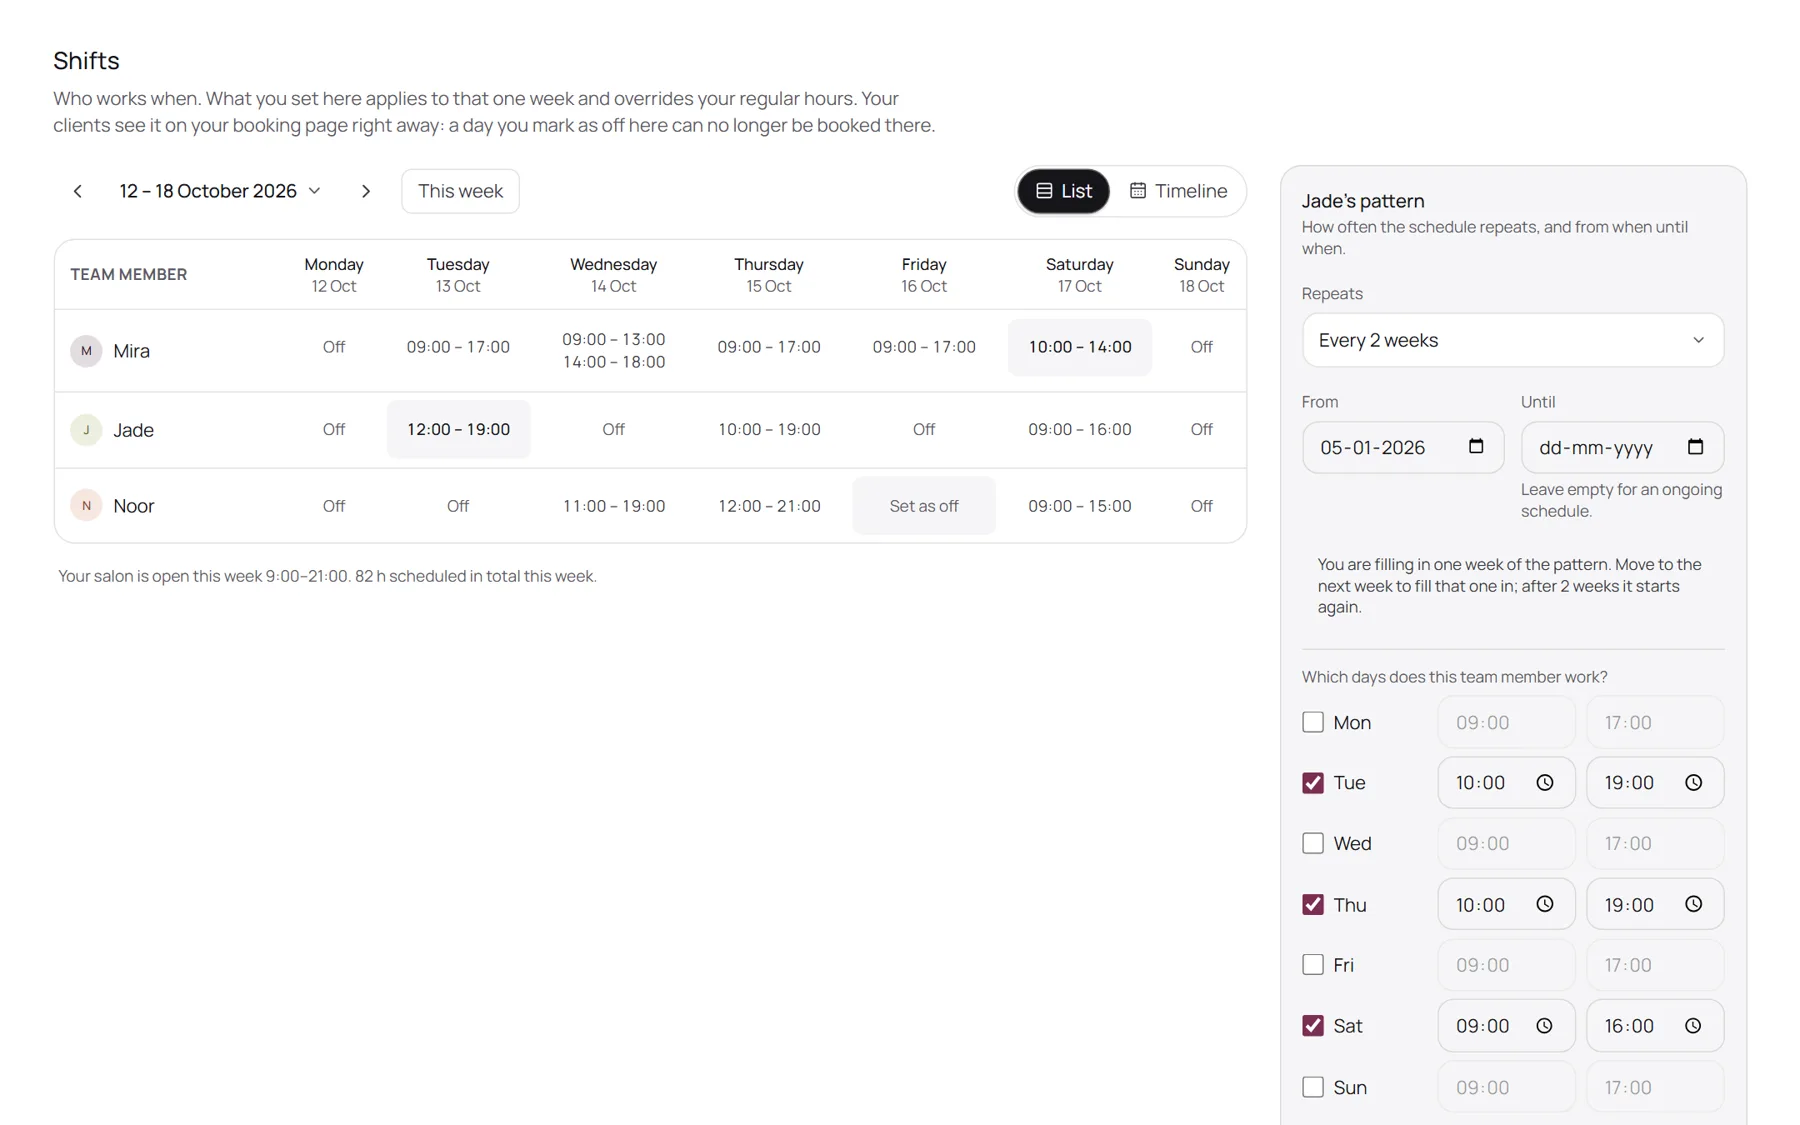Click clock icon in Sat end time

point(1693,1026)
